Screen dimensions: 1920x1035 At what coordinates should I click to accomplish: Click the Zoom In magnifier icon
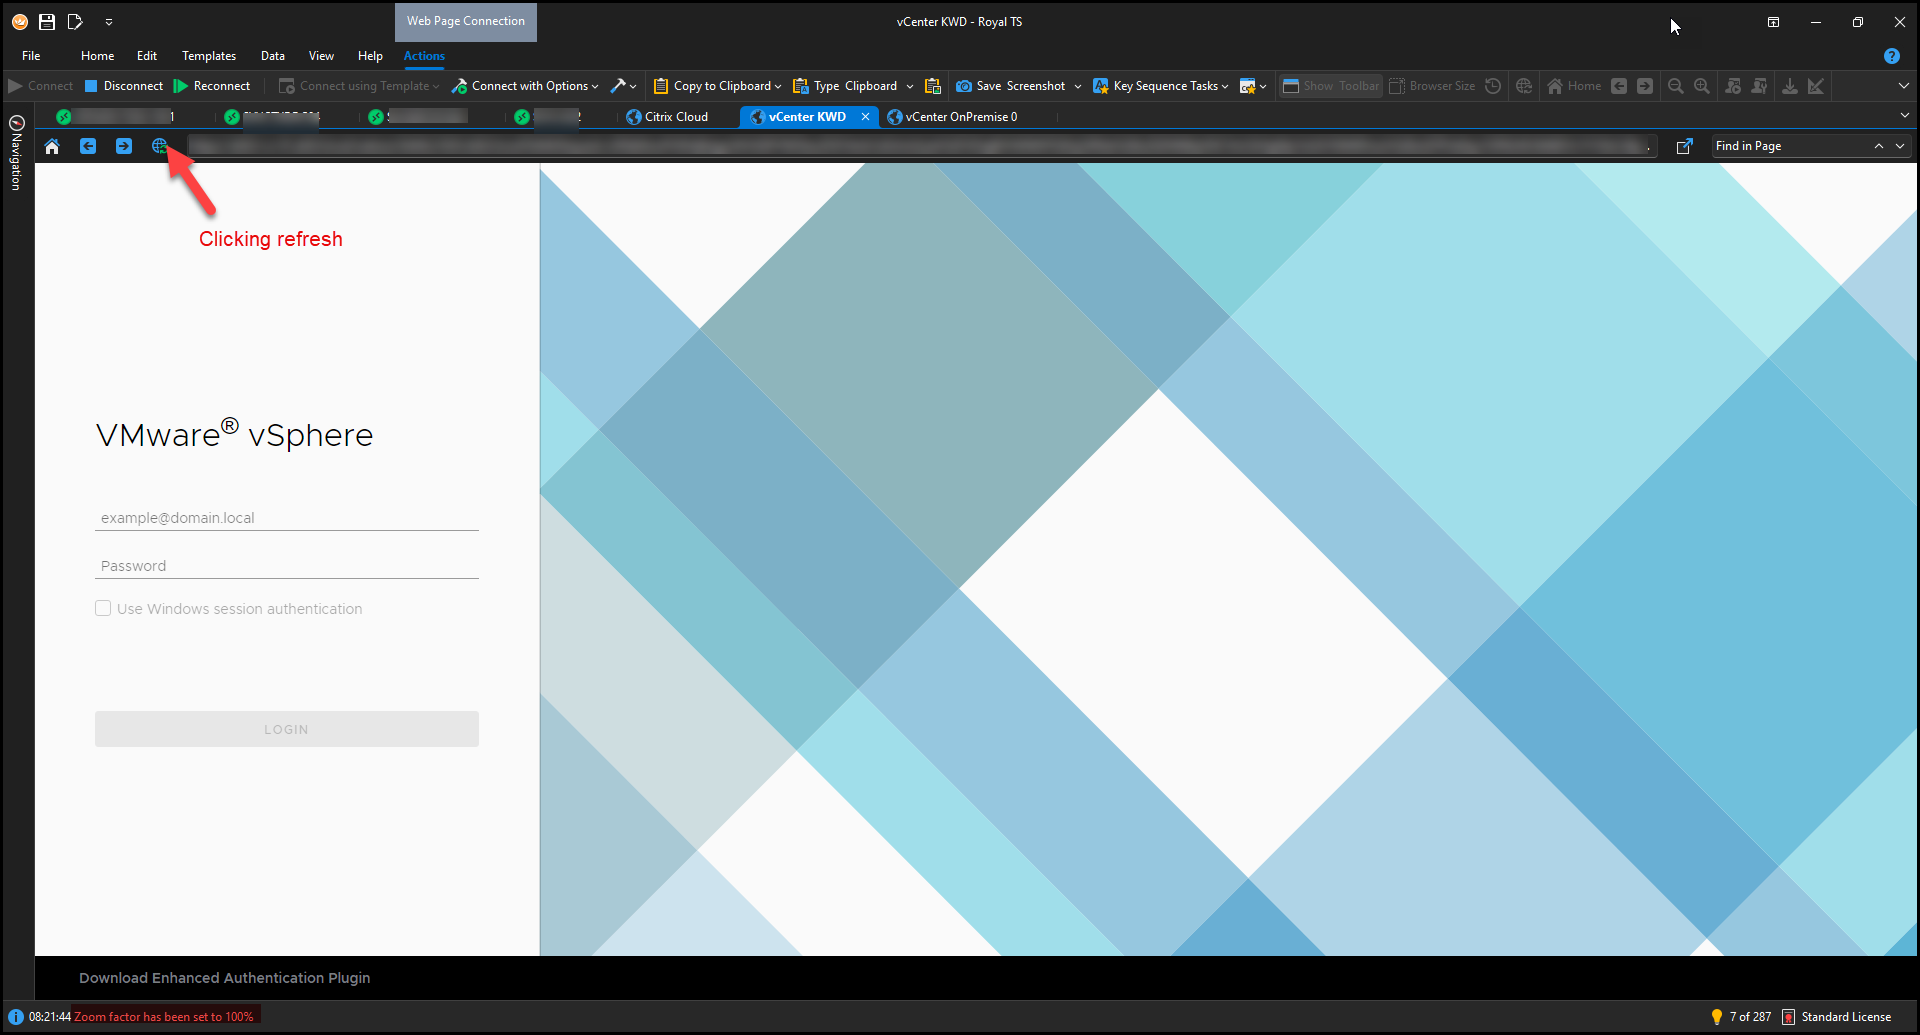pyautogui.click(x=1702, y=86)
